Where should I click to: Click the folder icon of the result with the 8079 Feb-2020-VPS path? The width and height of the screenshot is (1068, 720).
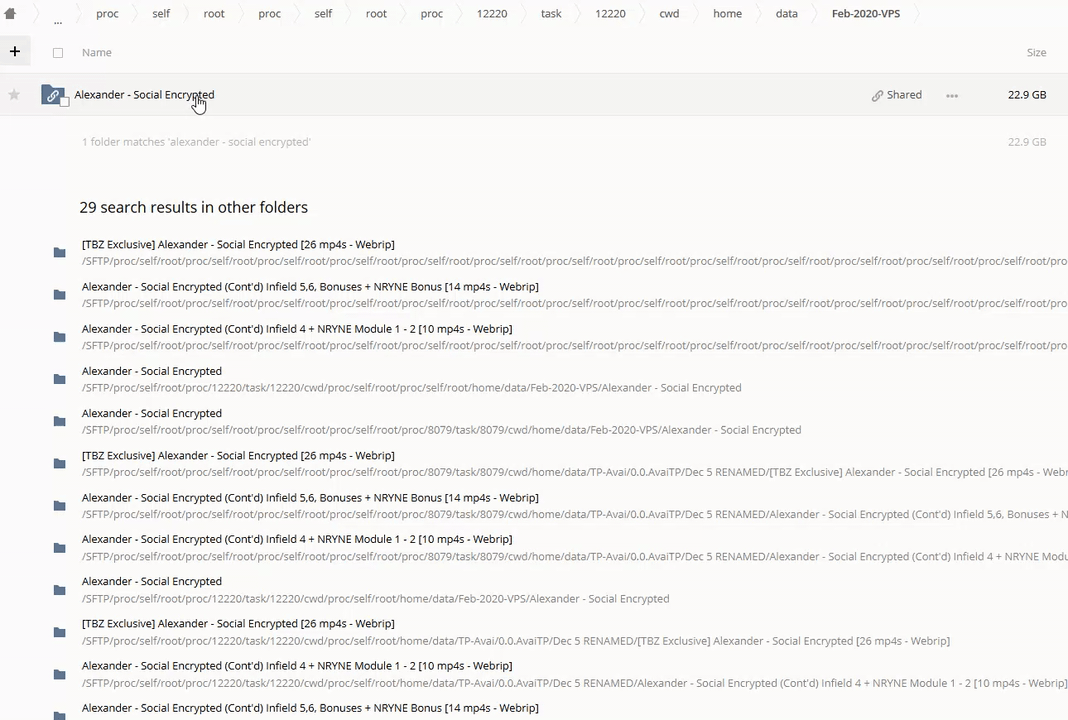click(x=60, y=421)
